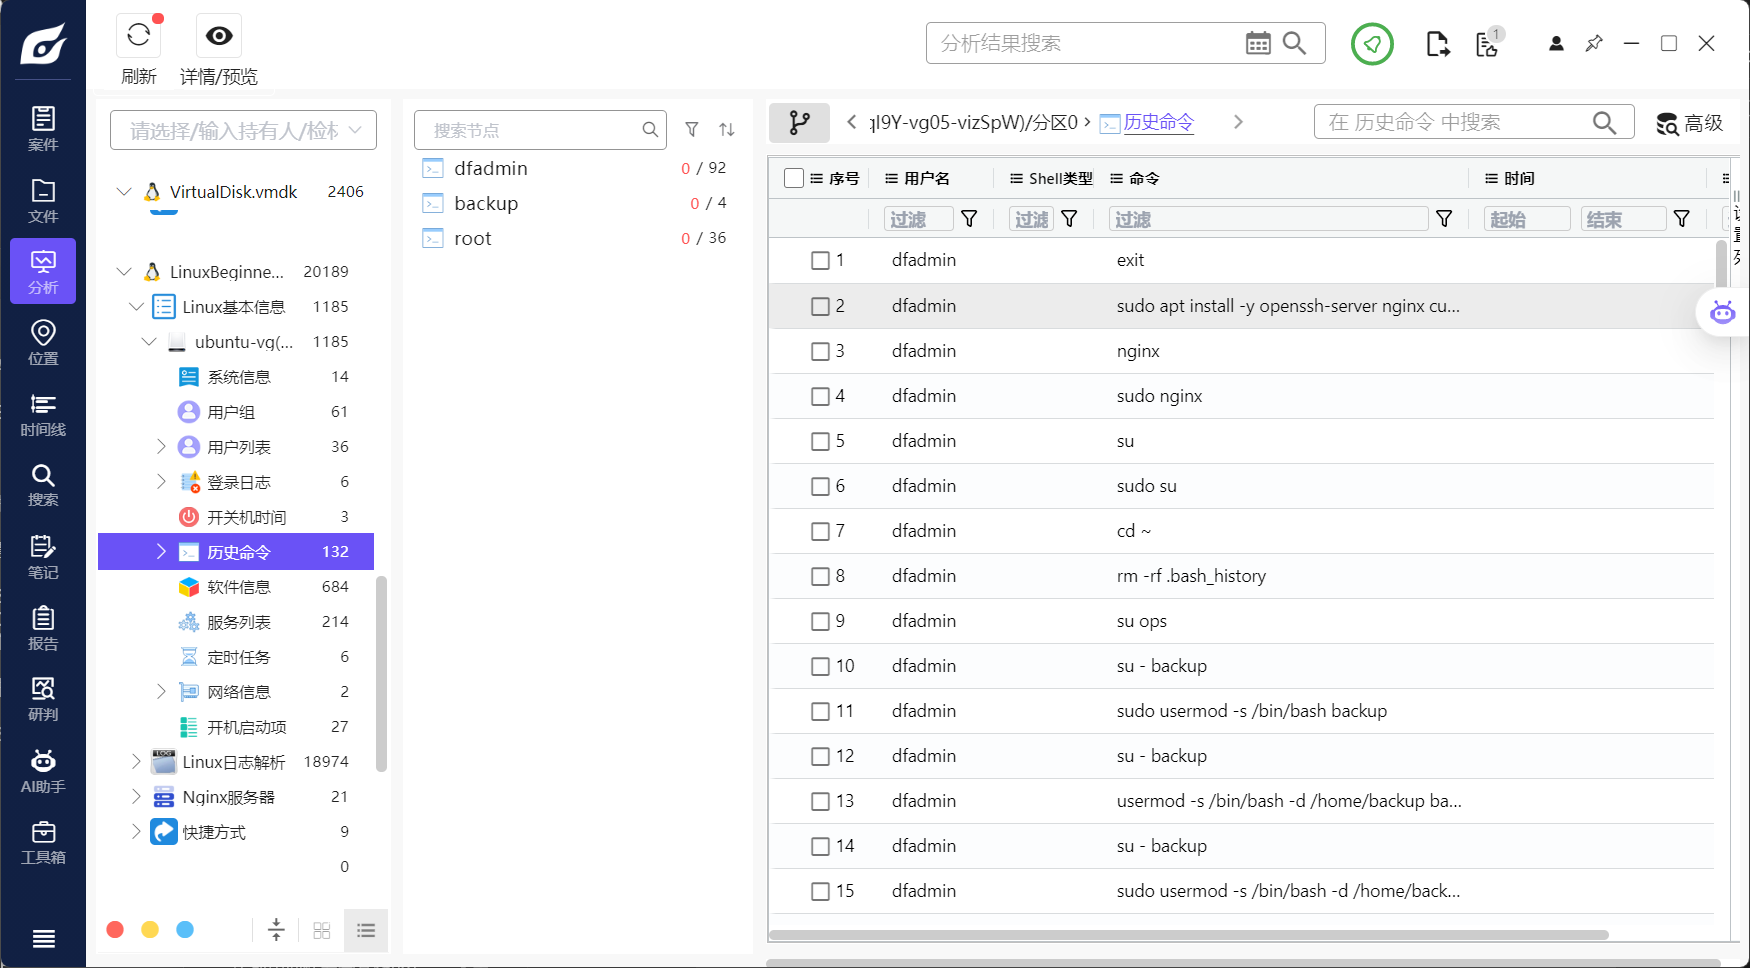Tick checkbox for row 9 su ops

820,621
